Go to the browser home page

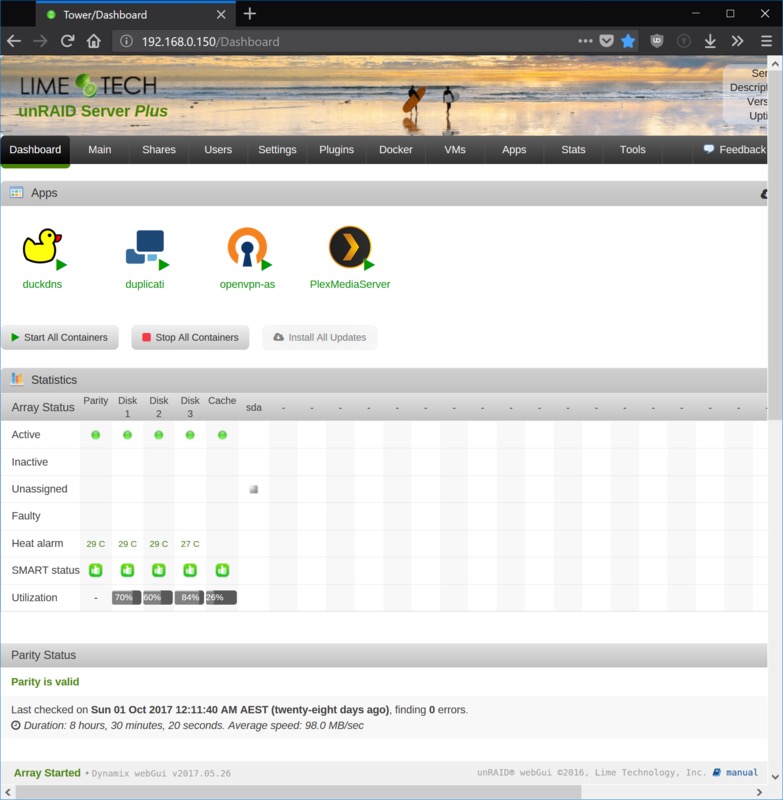(x=93, y=41)
